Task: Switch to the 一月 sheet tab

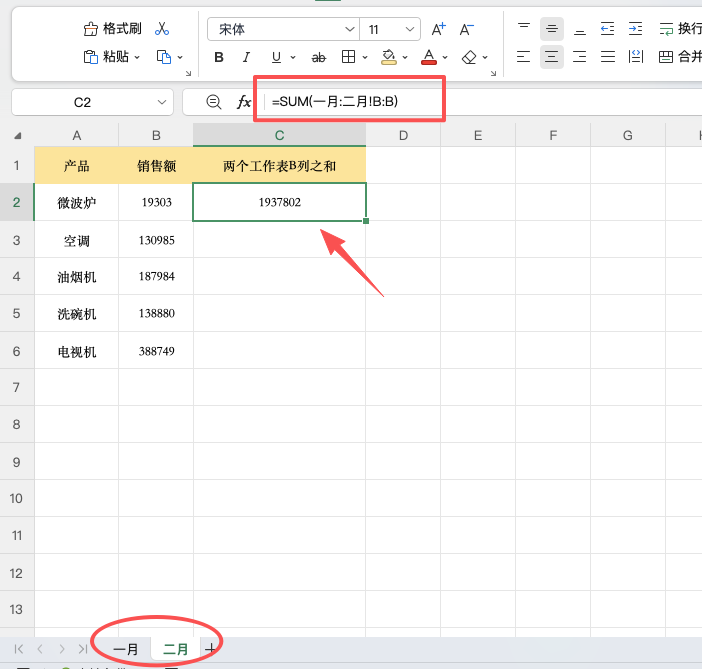Action: 126,649
